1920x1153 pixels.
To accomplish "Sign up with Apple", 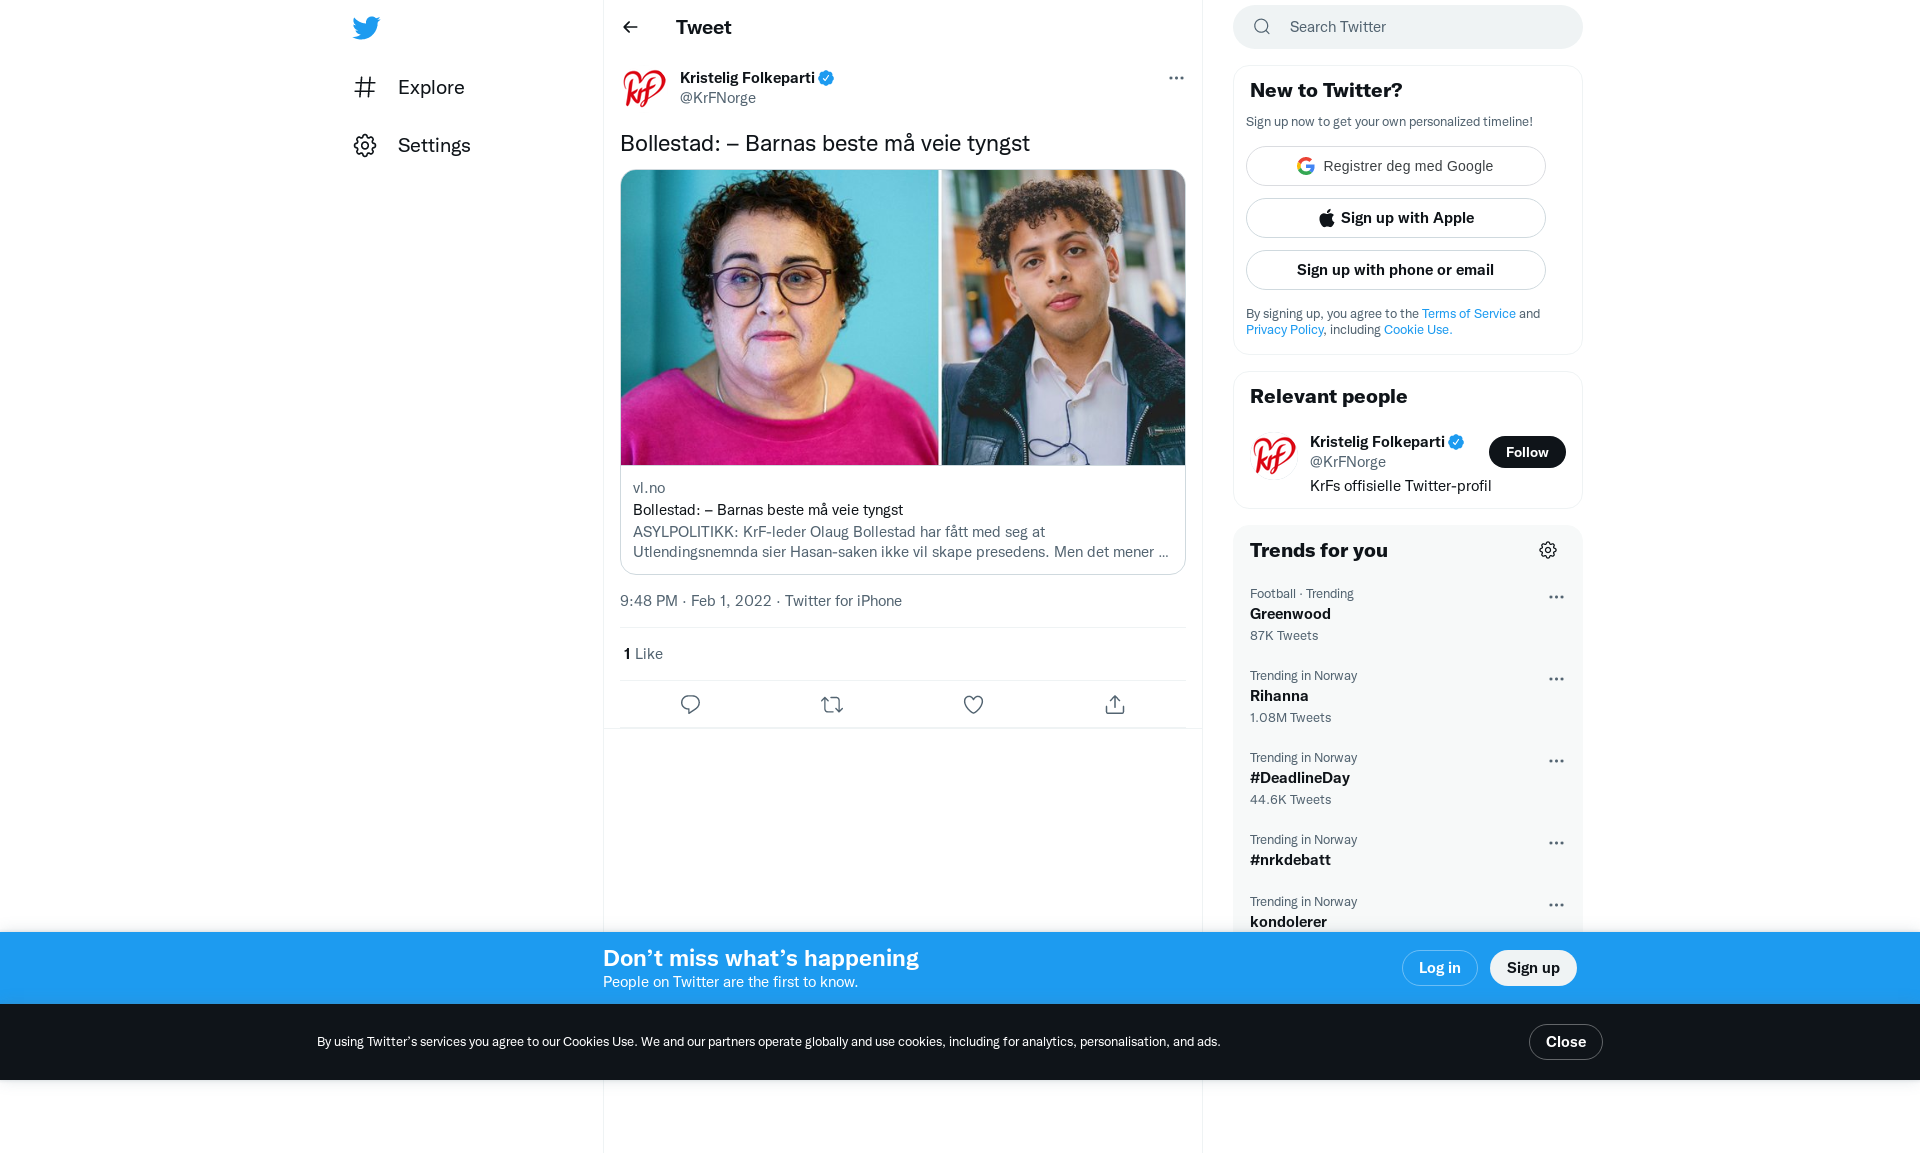I will pyautogui.click(x=1395, y=218).
